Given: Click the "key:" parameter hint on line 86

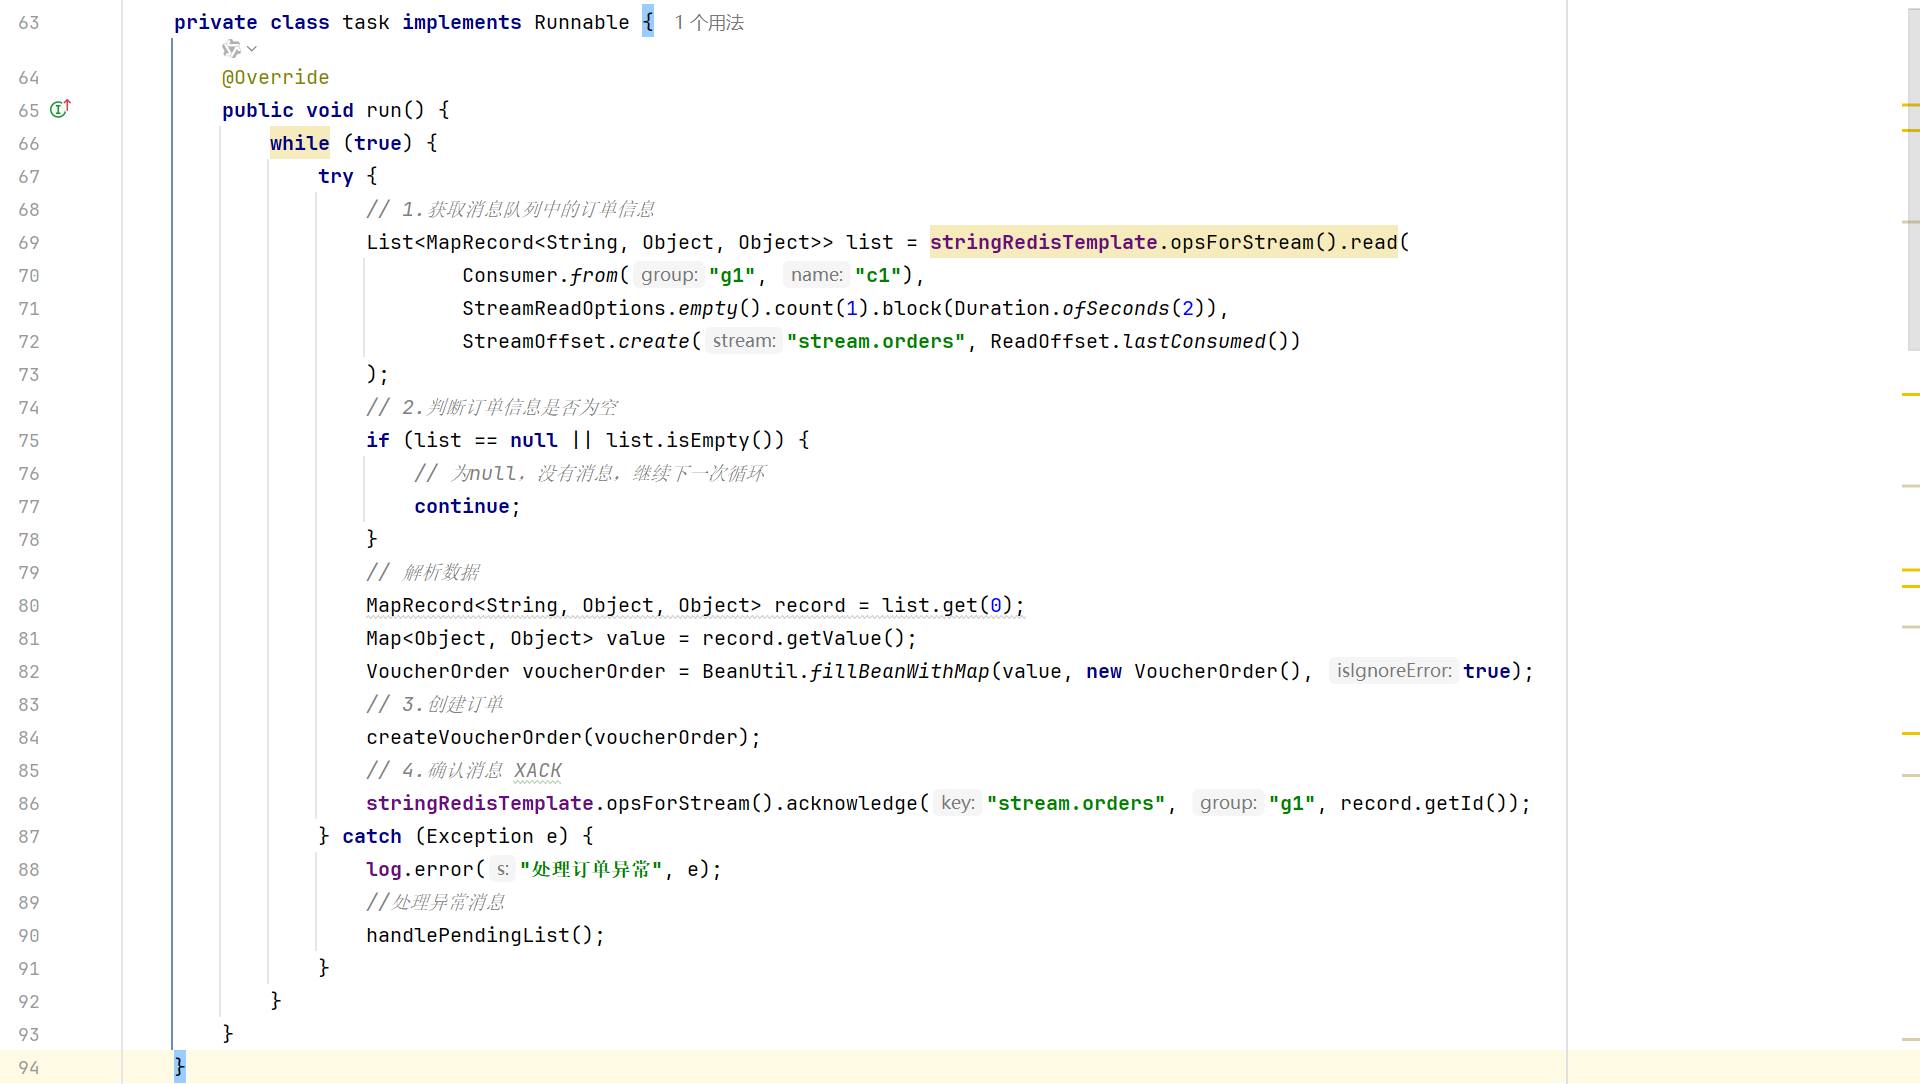Looking at the screenshot, I should pos(957,803).
